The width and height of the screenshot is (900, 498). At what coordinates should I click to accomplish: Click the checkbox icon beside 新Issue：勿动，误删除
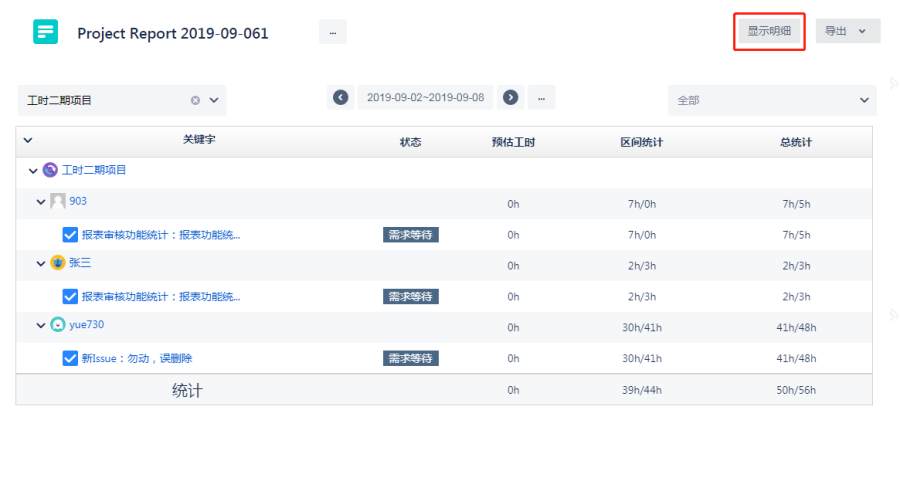point(70,358)
